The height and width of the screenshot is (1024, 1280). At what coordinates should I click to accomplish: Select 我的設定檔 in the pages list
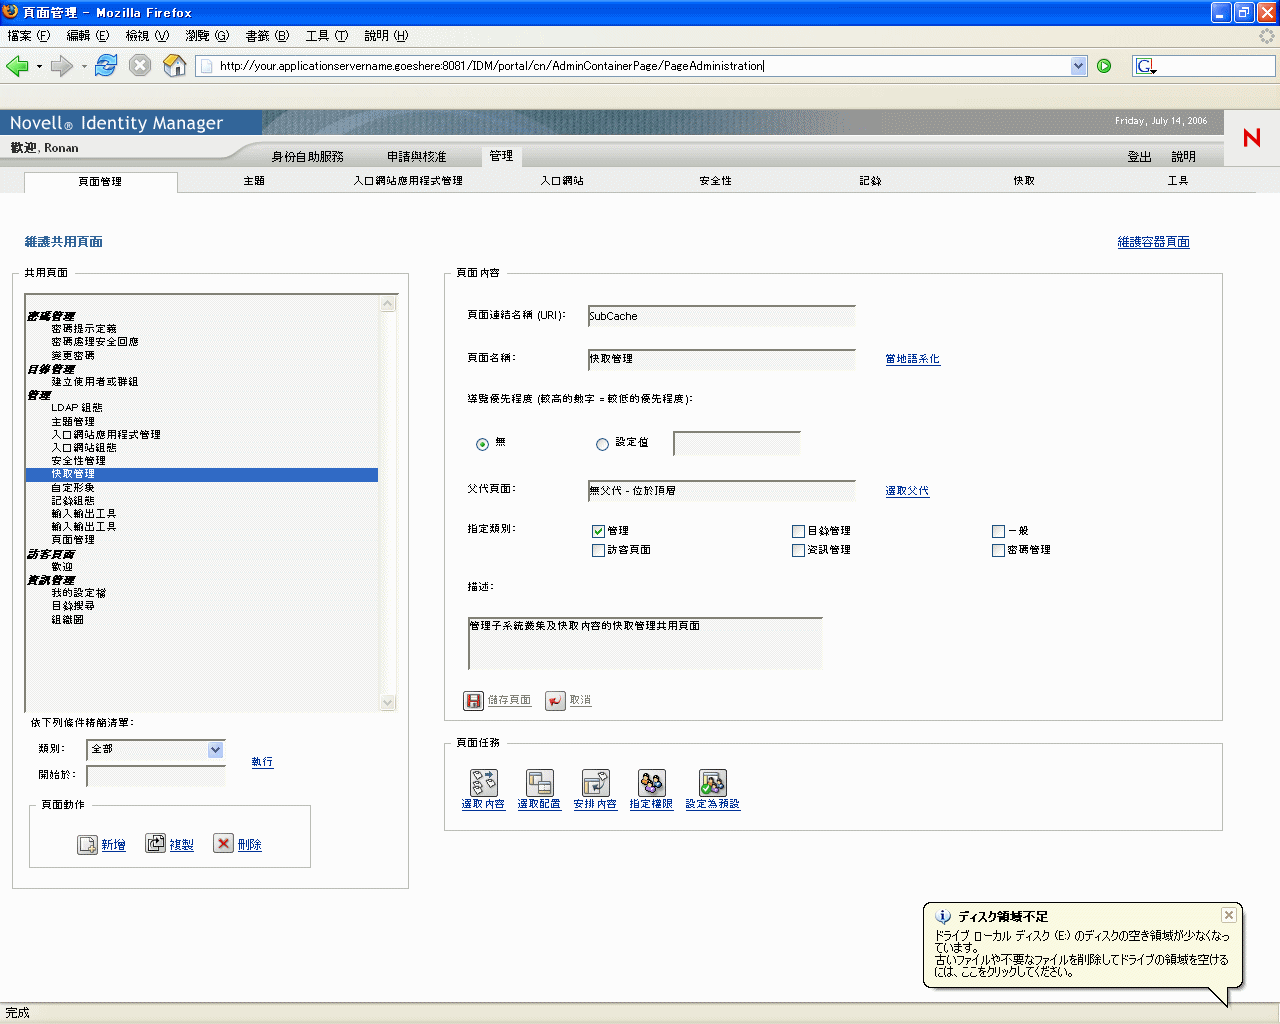[x=78, y=593]
